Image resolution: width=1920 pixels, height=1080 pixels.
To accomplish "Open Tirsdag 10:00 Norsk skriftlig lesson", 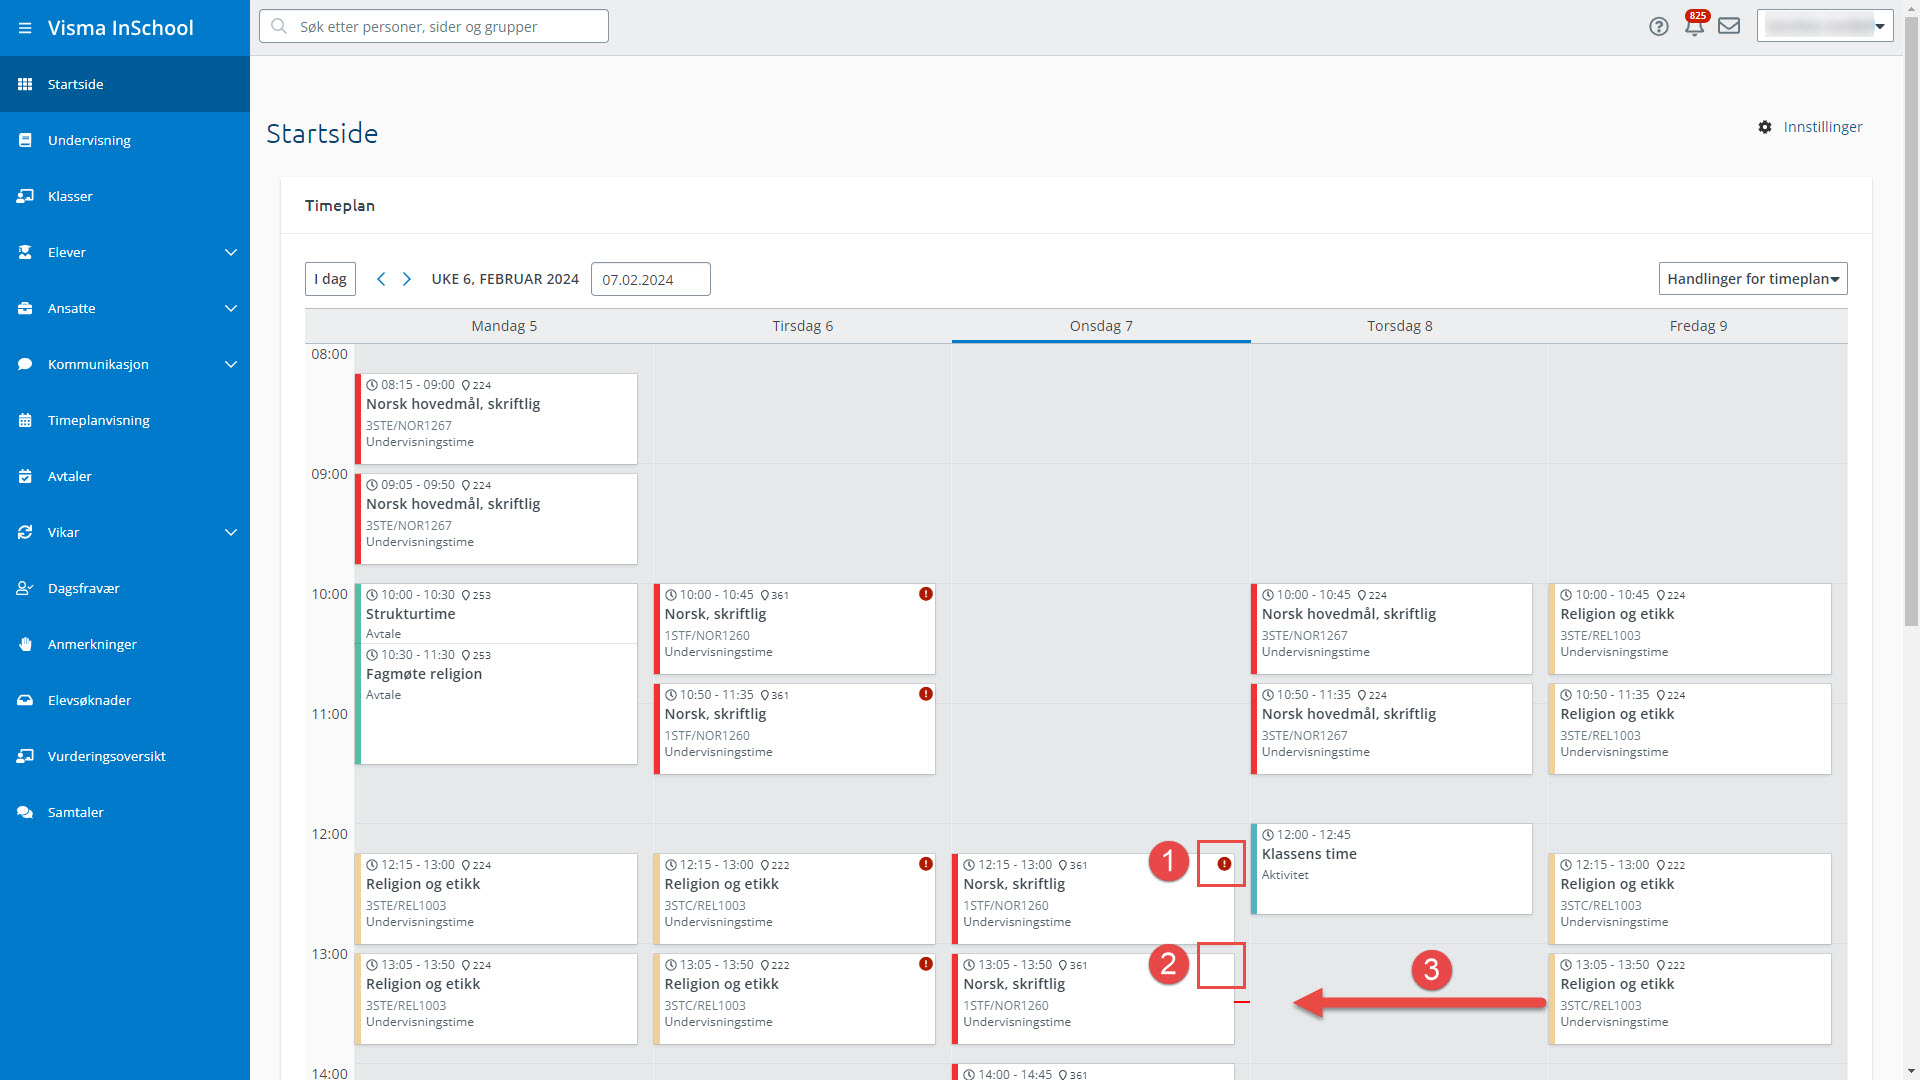I will pos(795,629).
